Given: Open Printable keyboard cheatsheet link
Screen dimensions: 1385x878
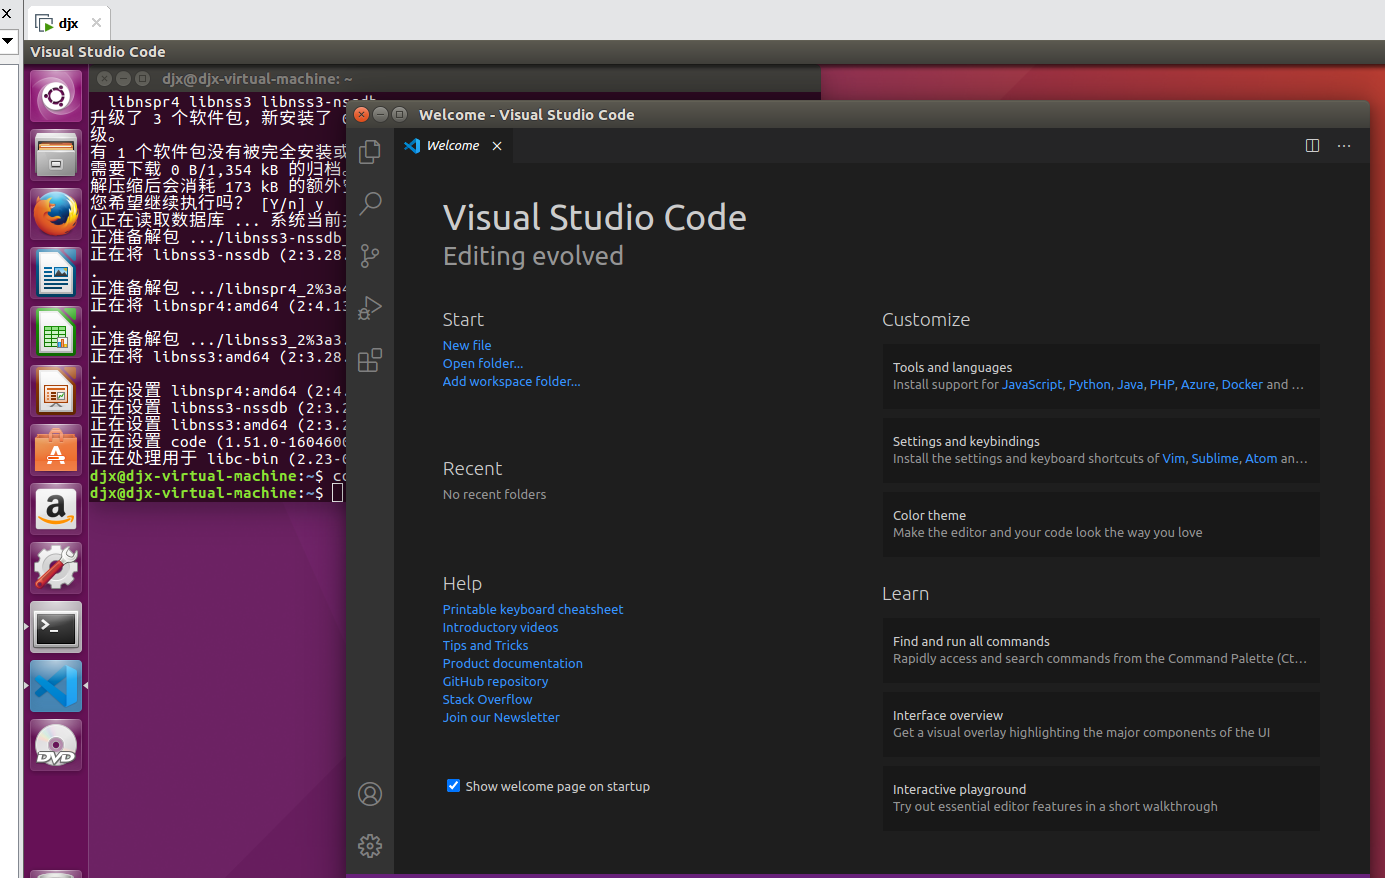Looking at the screenshot, I should pos(533,609).
